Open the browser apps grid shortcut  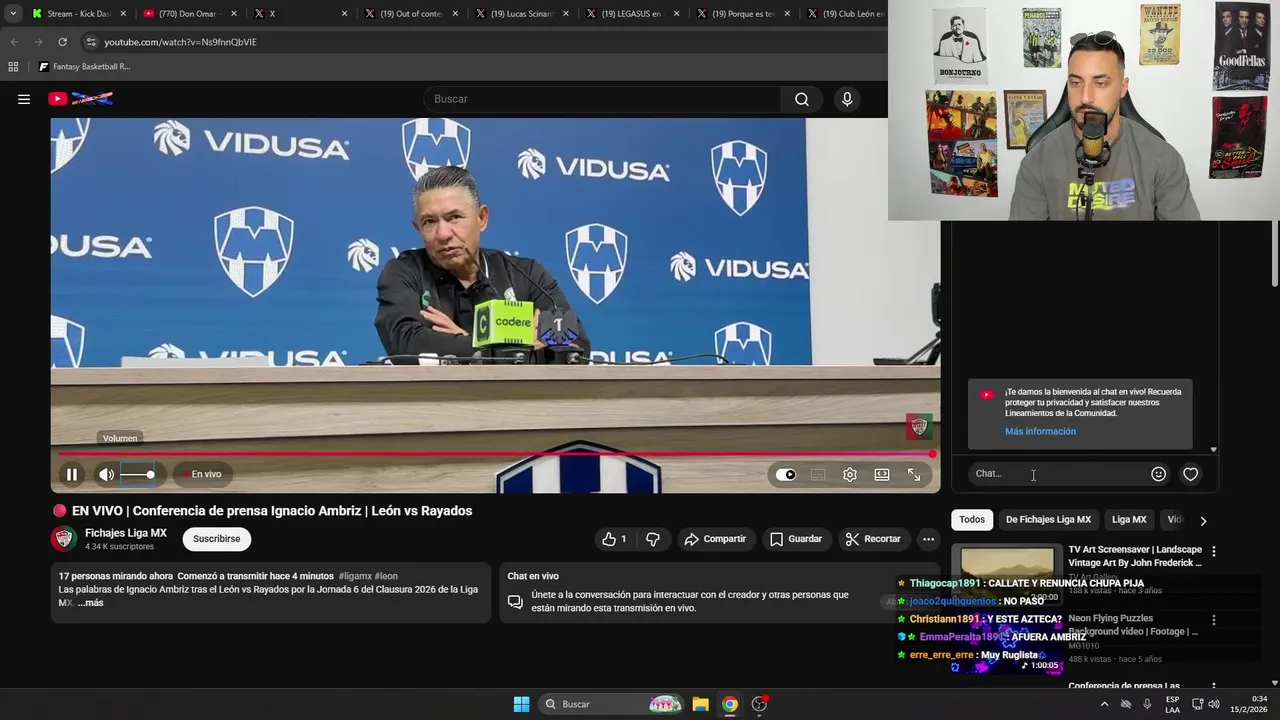click(x=13, y=67)
